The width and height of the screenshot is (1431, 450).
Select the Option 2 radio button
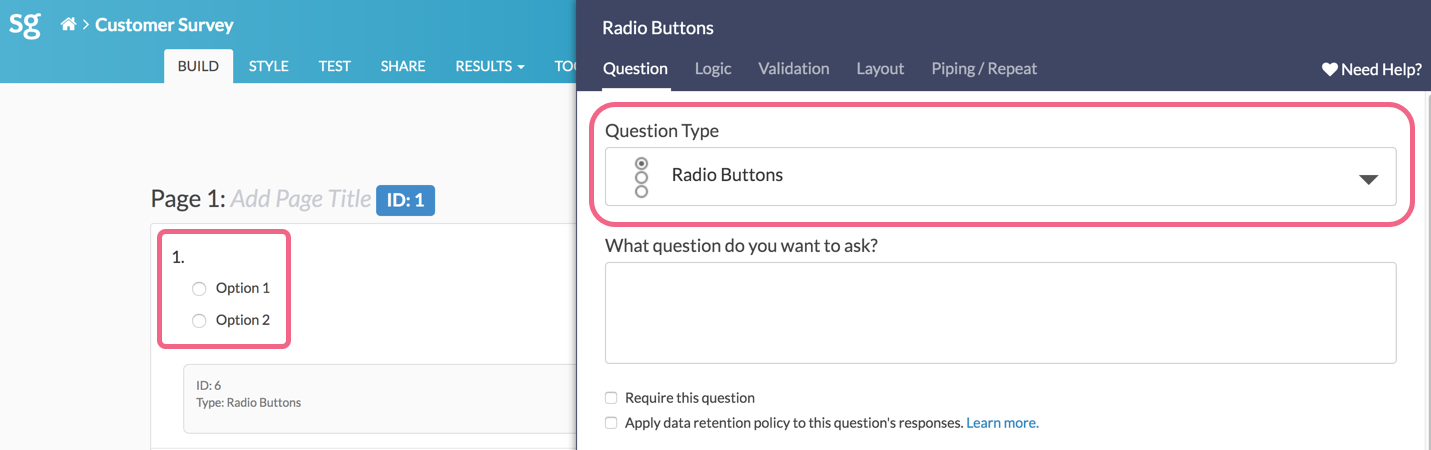point(199,321)
